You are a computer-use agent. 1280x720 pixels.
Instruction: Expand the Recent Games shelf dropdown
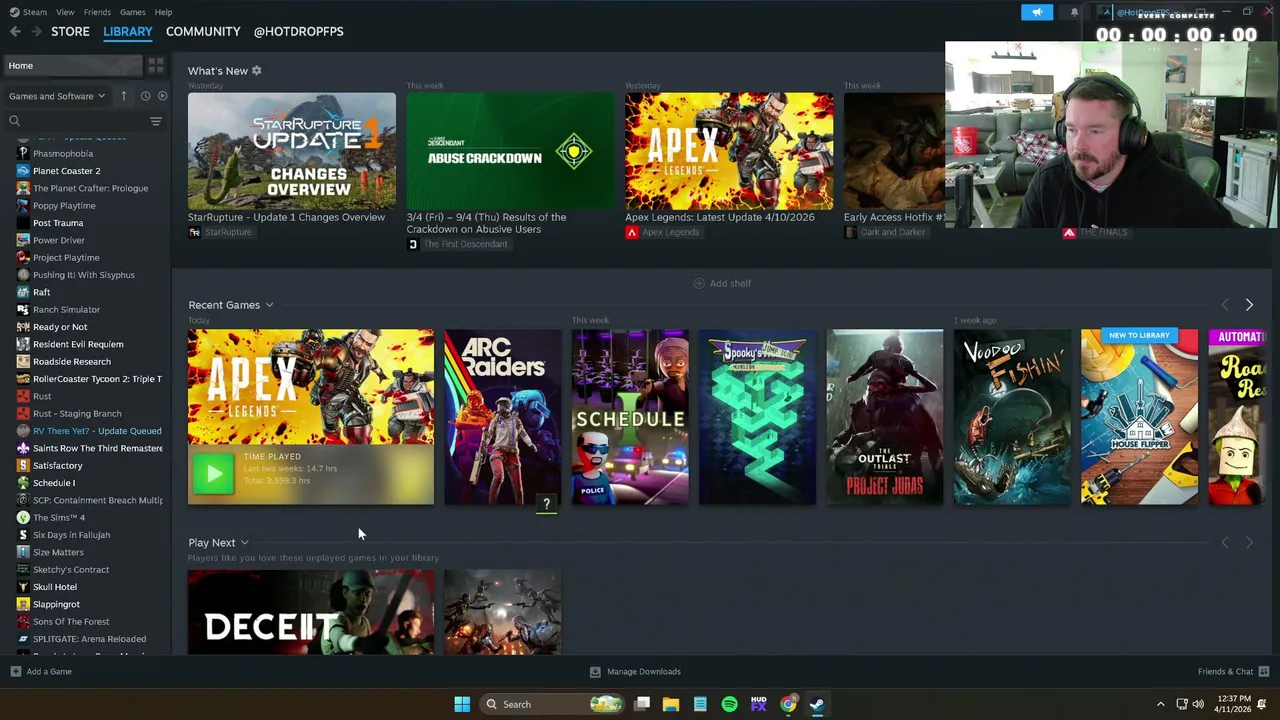pos(269,305)
